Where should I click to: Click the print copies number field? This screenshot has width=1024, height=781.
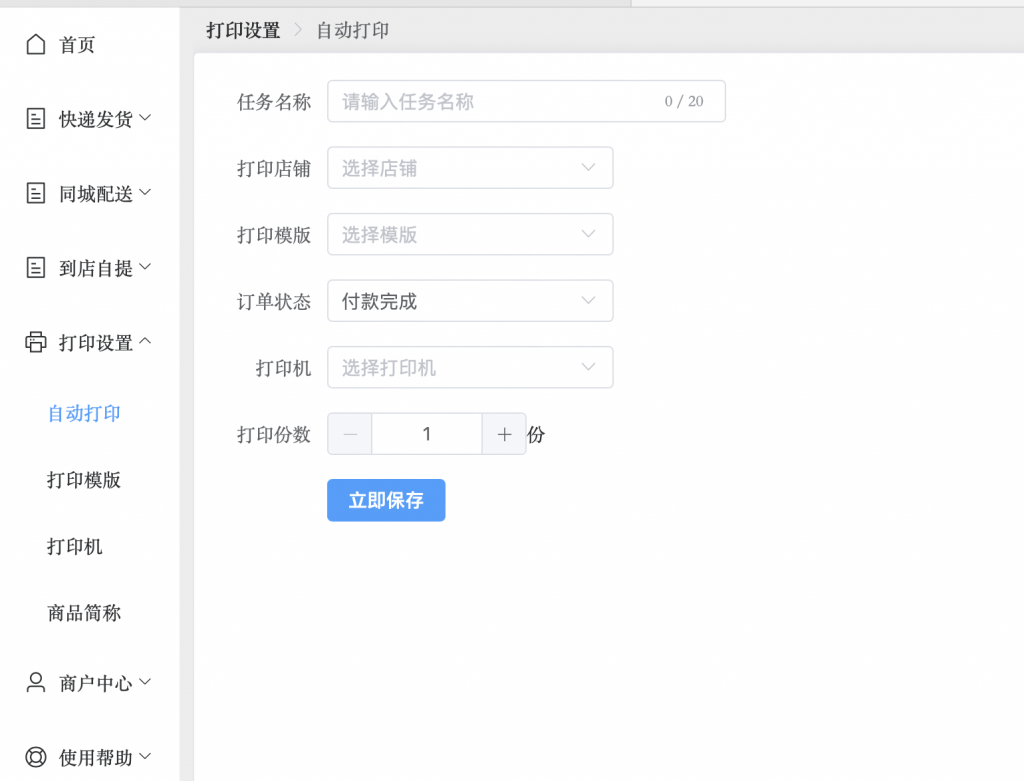click(427, 434)
